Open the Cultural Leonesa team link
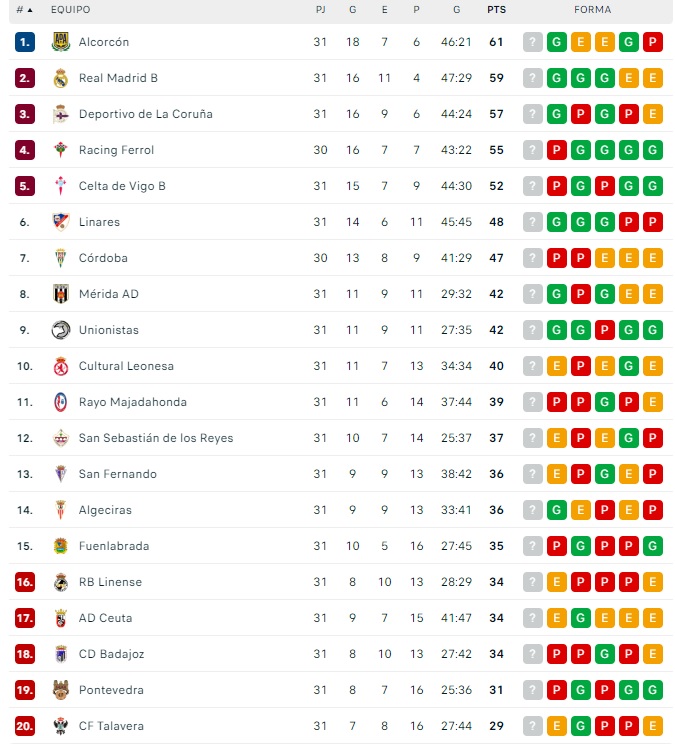Image resolution: width=675 pixels, height=753 pixels. tap(126, 366)
